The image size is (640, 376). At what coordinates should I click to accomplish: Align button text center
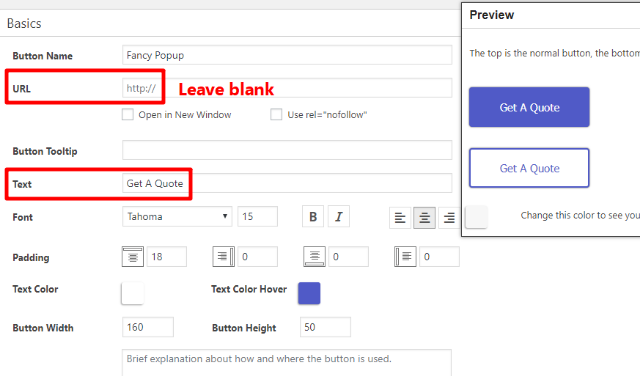tap(424, 218)
